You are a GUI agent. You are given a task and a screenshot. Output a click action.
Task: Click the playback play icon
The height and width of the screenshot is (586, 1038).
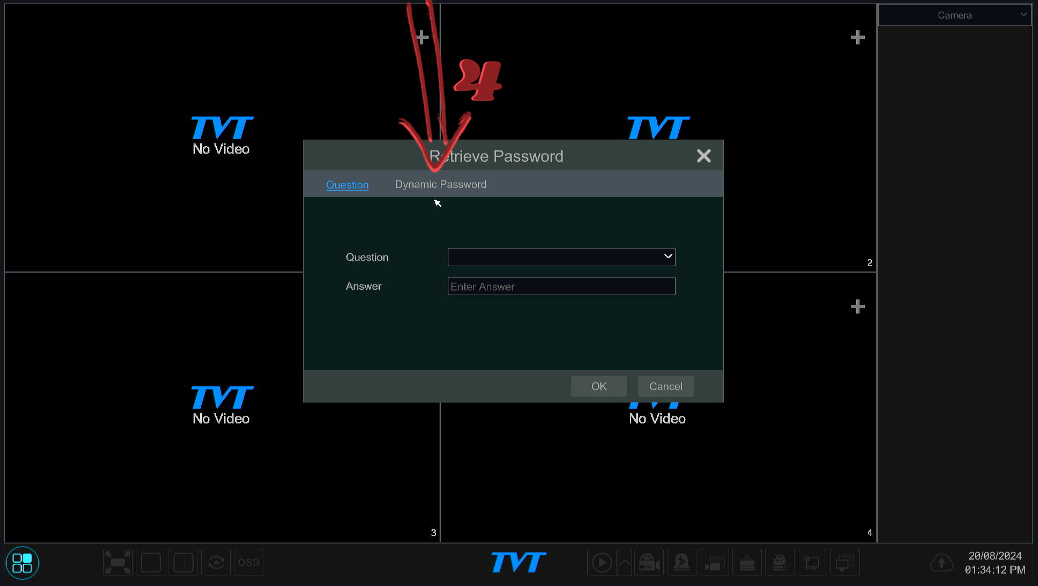(x=602, y=563)
